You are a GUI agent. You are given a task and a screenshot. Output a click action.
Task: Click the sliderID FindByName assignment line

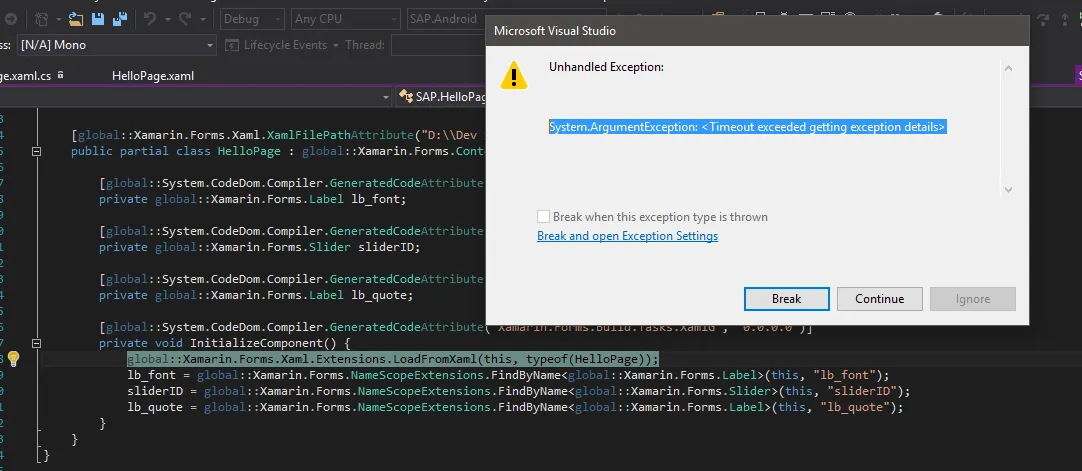coord(519,391)
